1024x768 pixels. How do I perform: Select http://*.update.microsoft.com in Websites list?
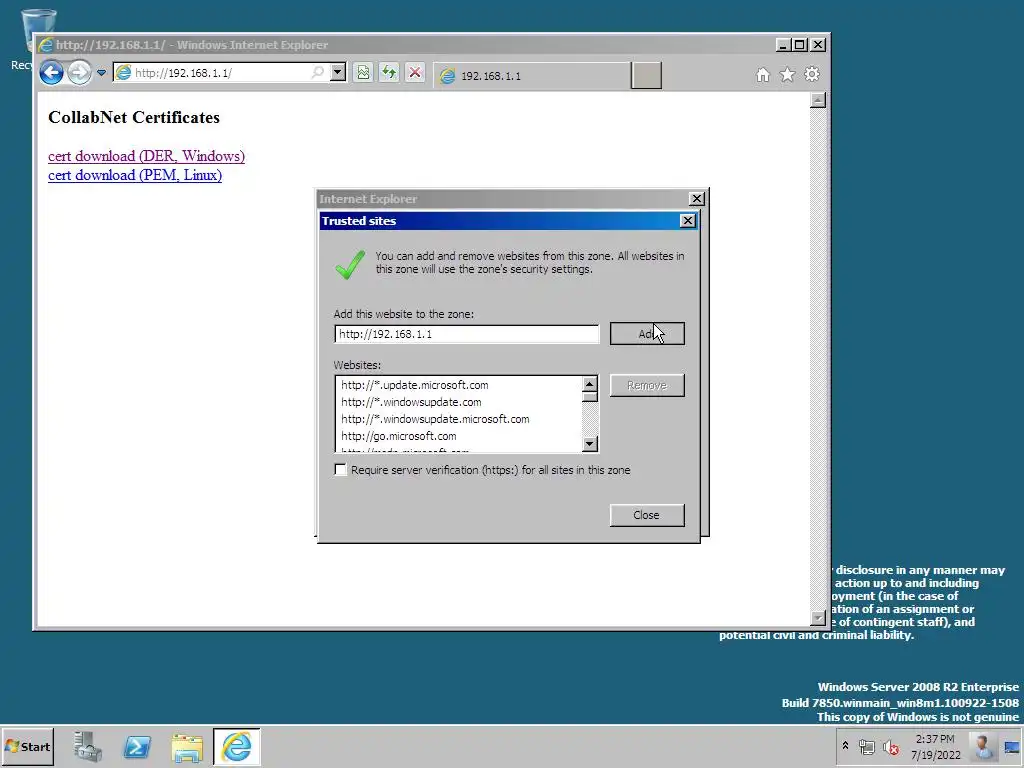[x=415, y=385]
